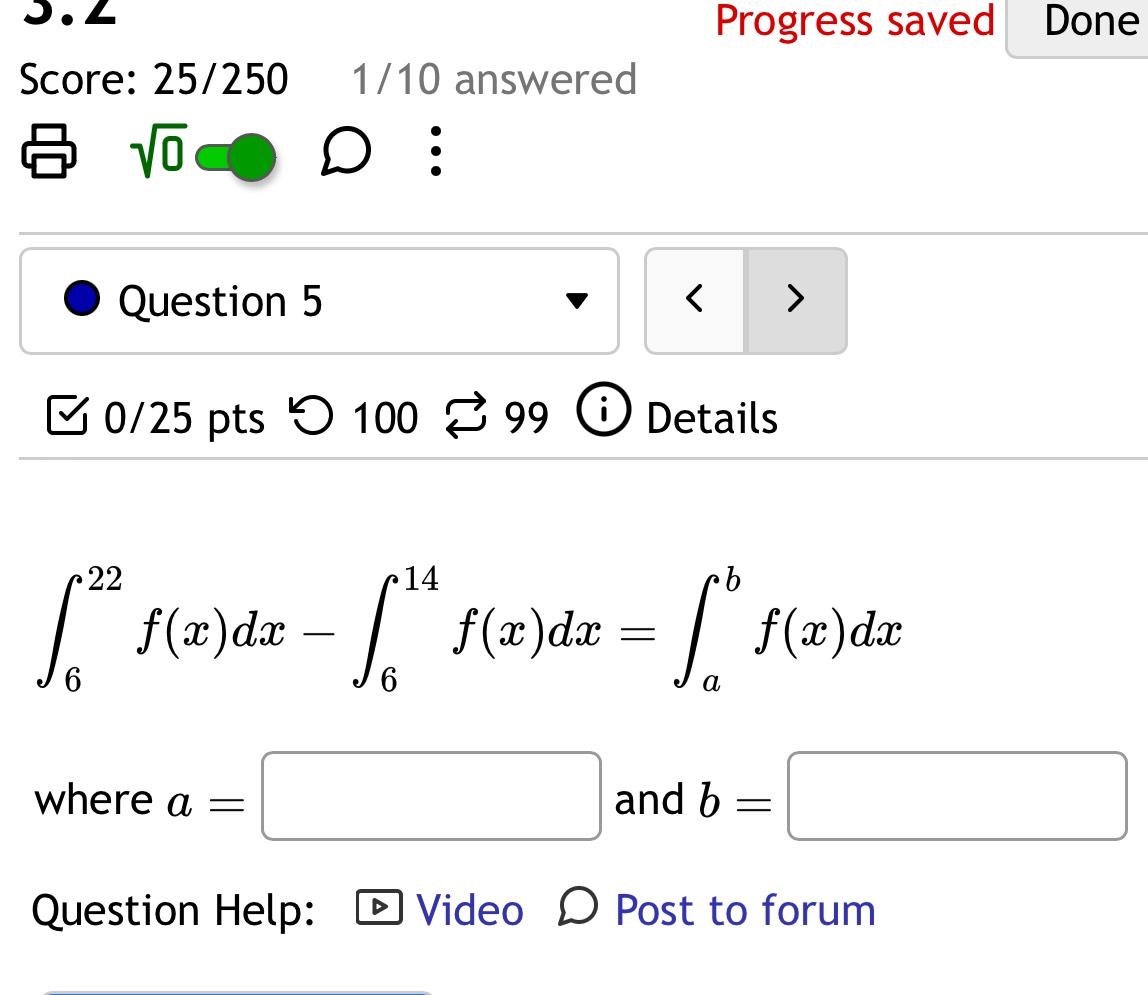Click the right chevron for next question
Screen dimensions: 1148x995
point(795,299)
